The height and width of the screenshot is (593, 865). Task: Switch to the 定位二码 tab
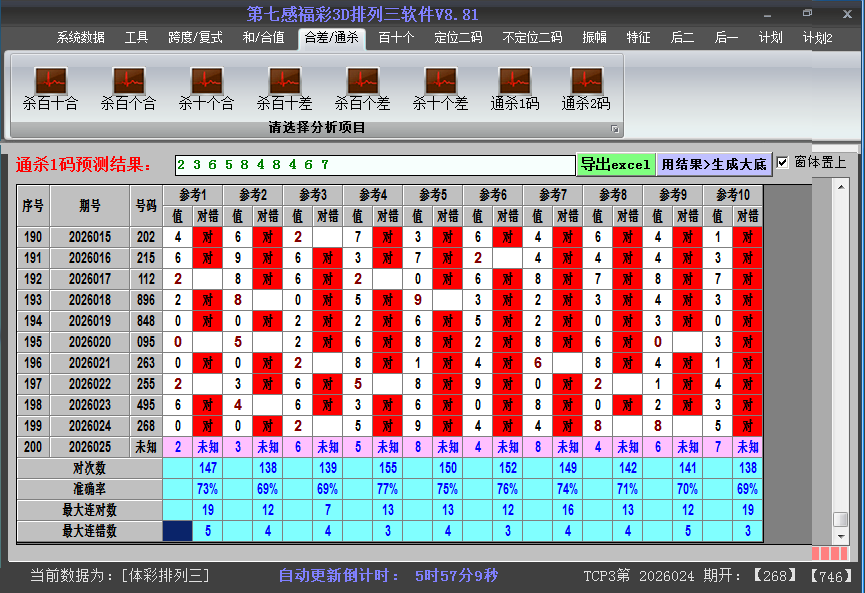pos(459,37)
